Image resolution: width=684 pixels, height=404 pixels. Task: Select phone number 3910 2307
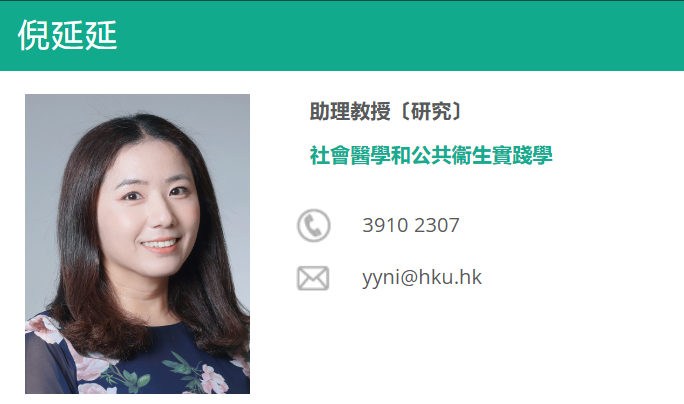[410, 226]
